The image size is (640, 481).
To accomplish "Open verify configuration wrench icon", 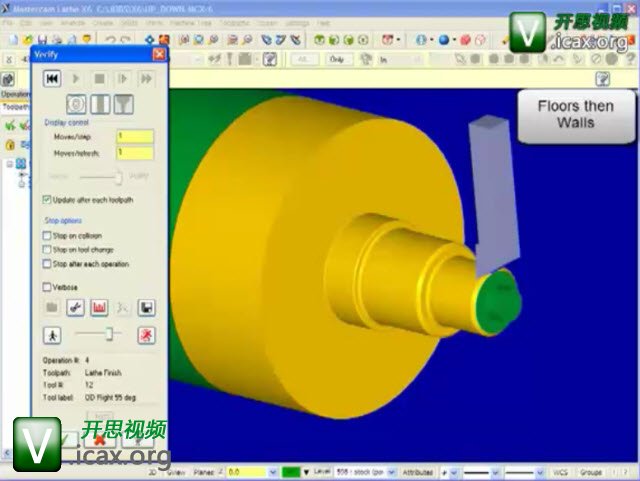I will pyautogui.click(x=76, y=307).
